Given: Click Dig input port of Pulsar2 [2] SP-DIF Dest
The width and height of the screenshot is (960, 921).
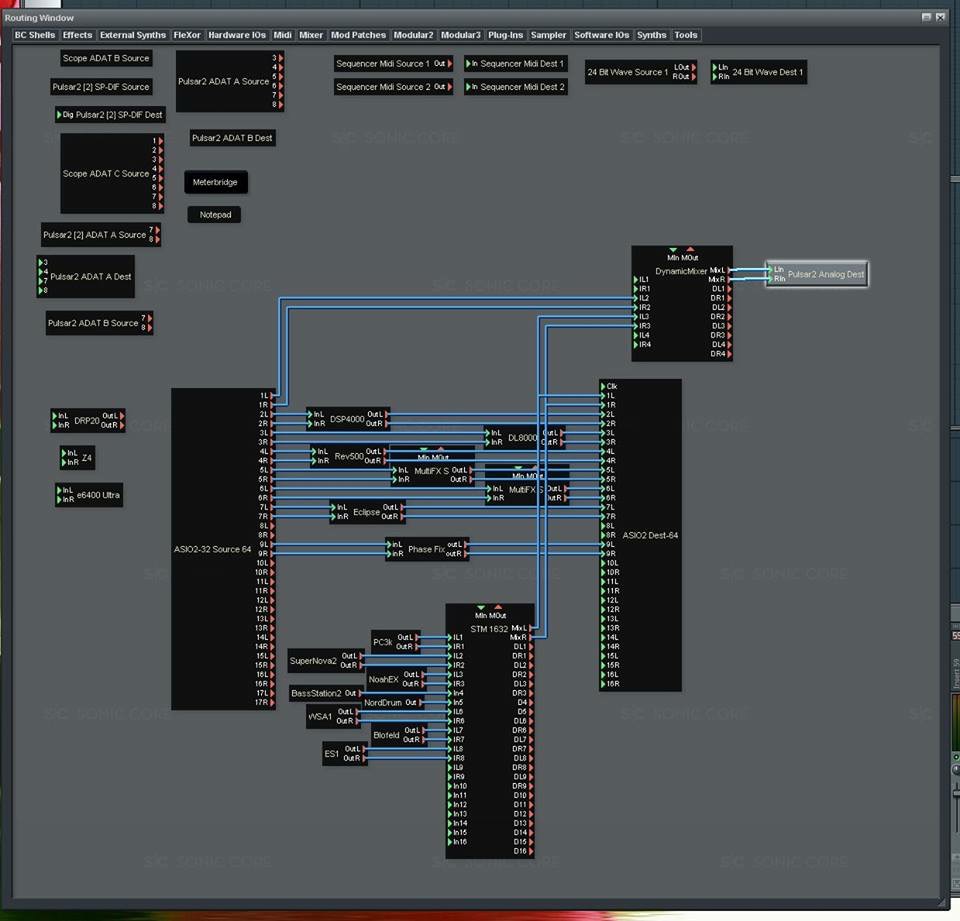Looking at the screenshot, I should click(x=59, y=115).
